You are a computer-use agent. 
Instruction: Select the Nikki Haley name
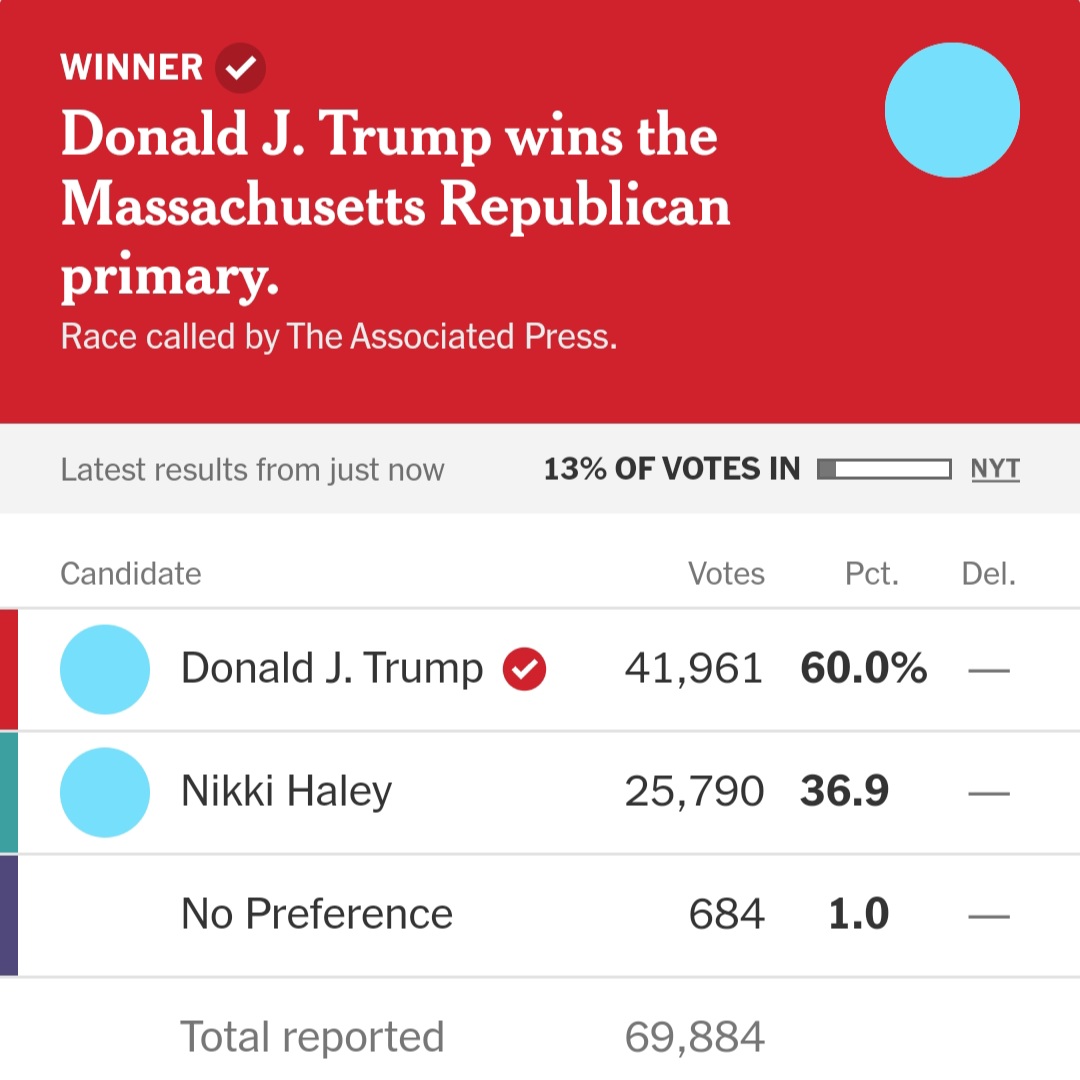pyautogui.click(x=287, y=792)
